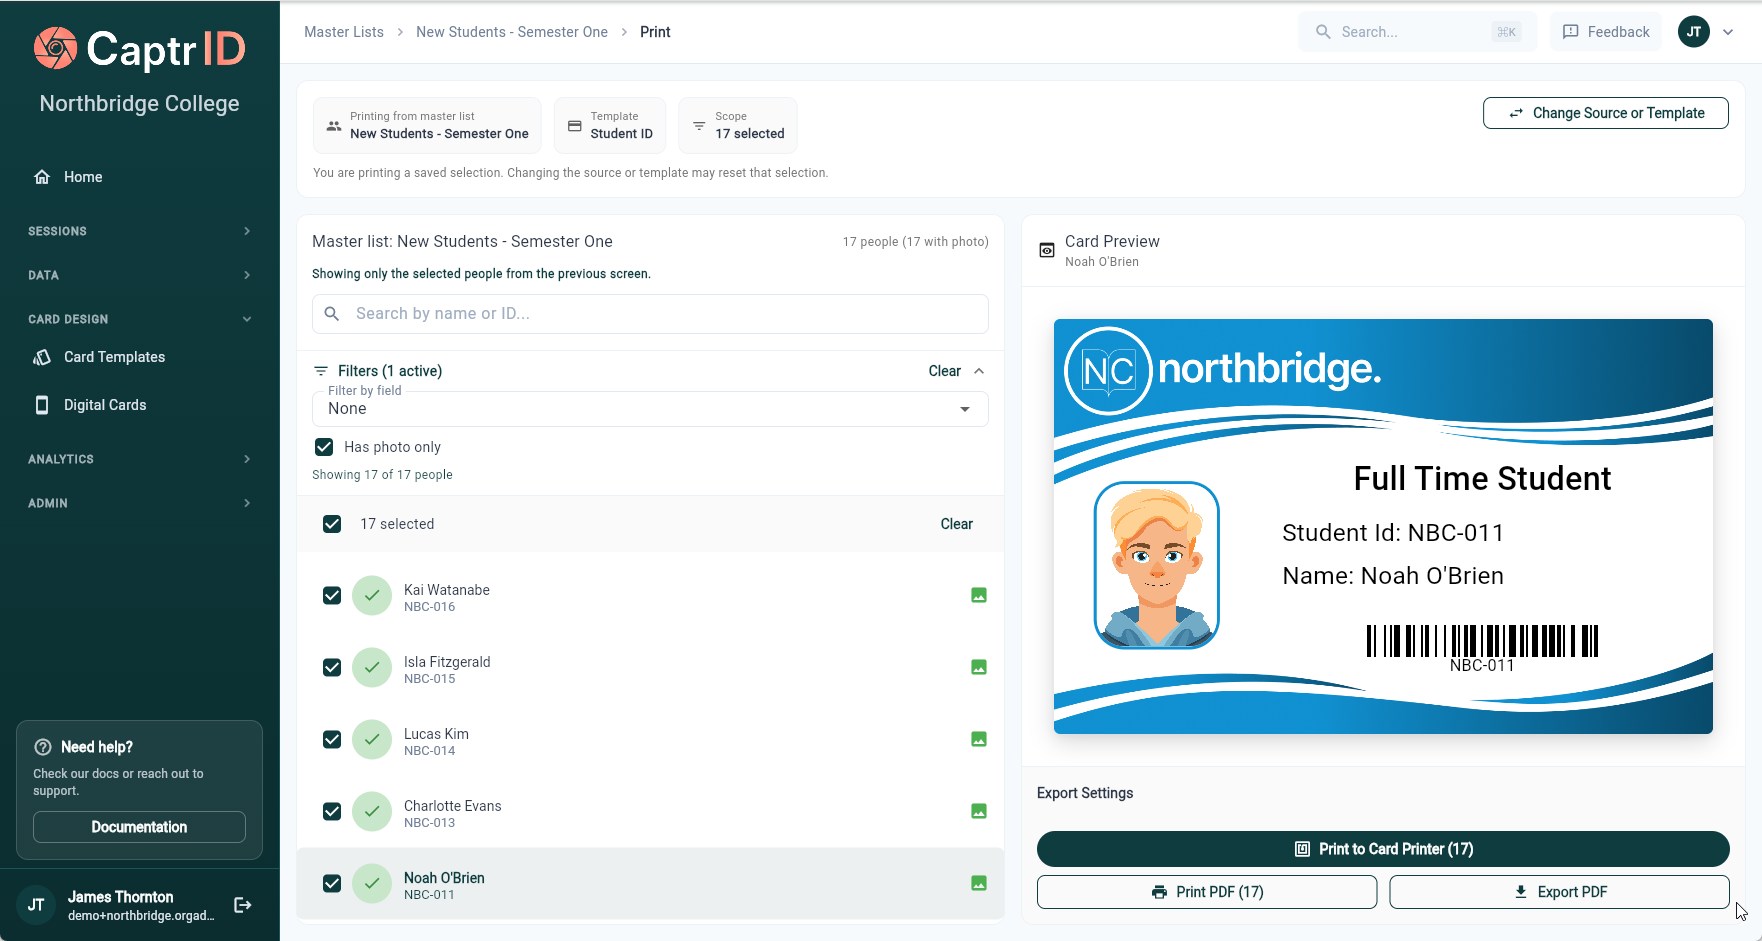
Task: Select Card Templates in sidebar
Action: click(114, 357)
